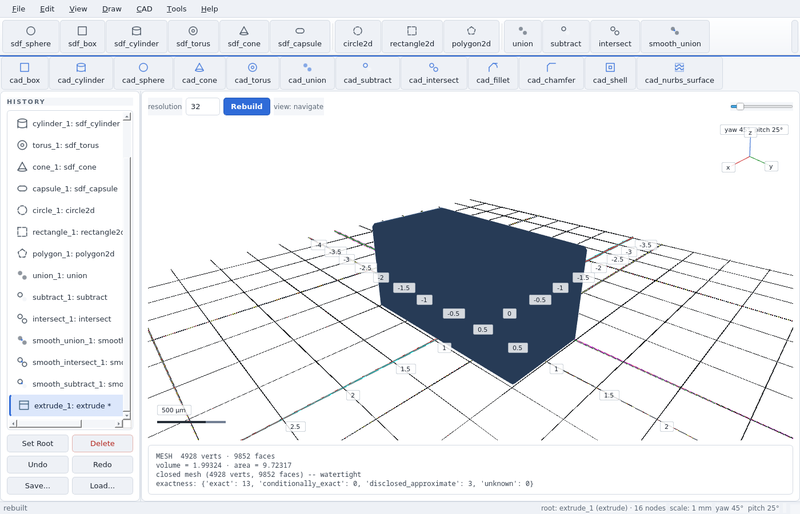Apply the intersect operation

615,37
